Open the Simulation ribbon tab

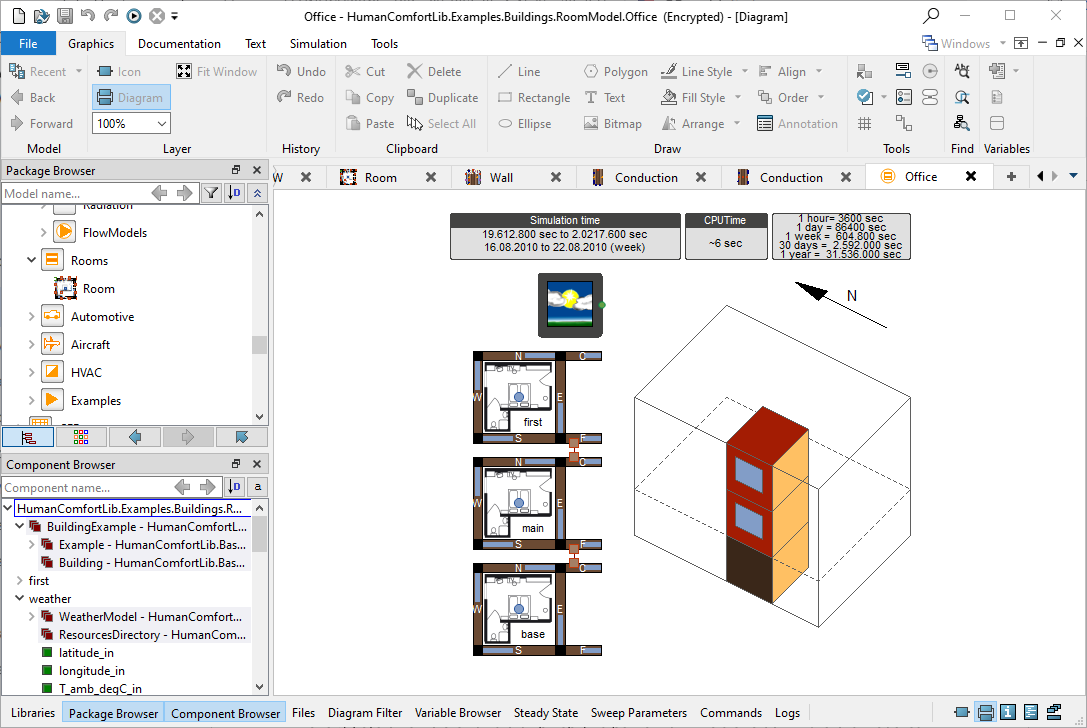coord(318,43)
